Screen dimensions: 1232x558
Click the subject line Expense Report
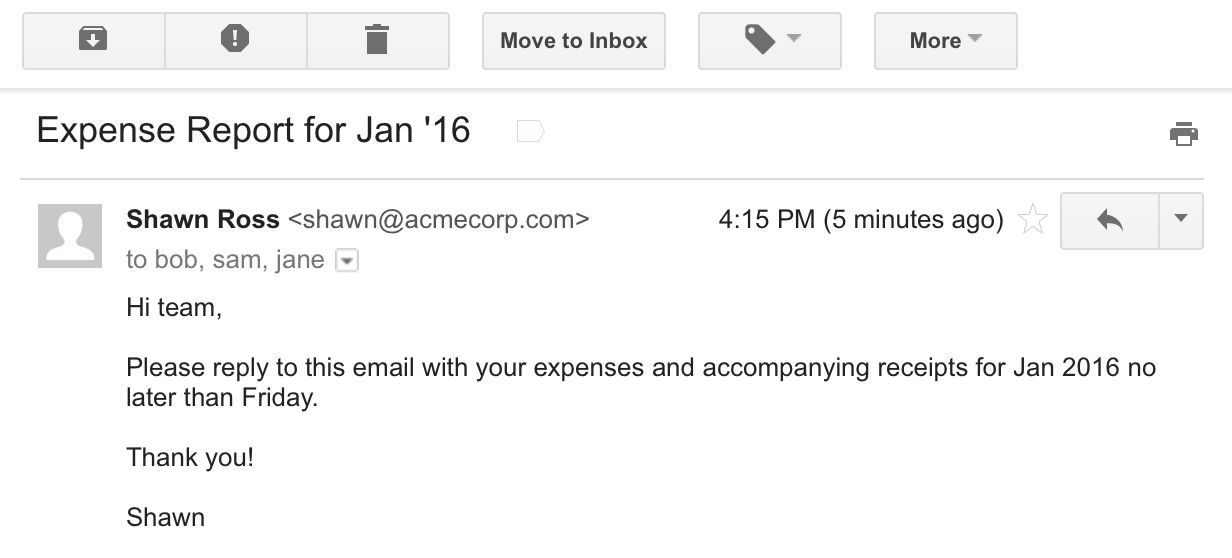253,131
